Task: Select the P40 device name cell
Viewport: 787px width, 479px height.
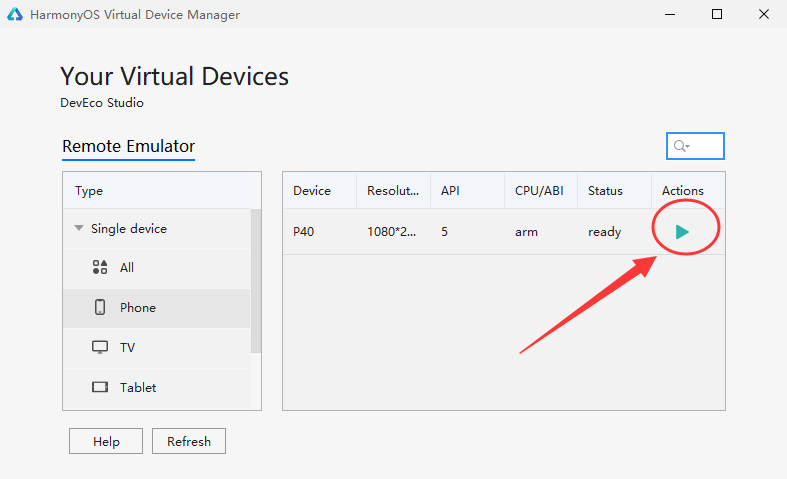Action: [304, 232]
